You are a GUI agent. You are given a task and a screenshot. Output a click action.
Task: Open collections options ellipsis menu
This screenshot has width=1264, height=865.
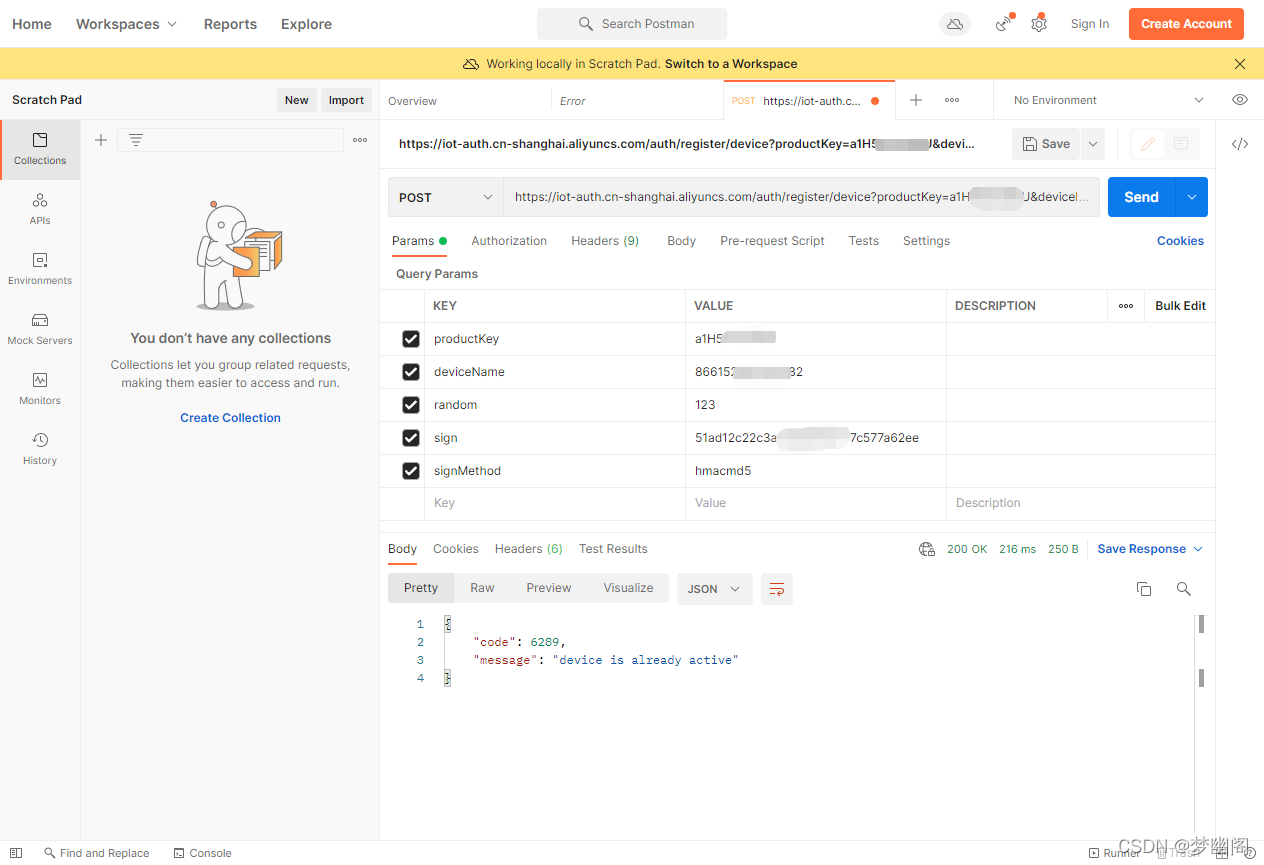tap(360, 140)
